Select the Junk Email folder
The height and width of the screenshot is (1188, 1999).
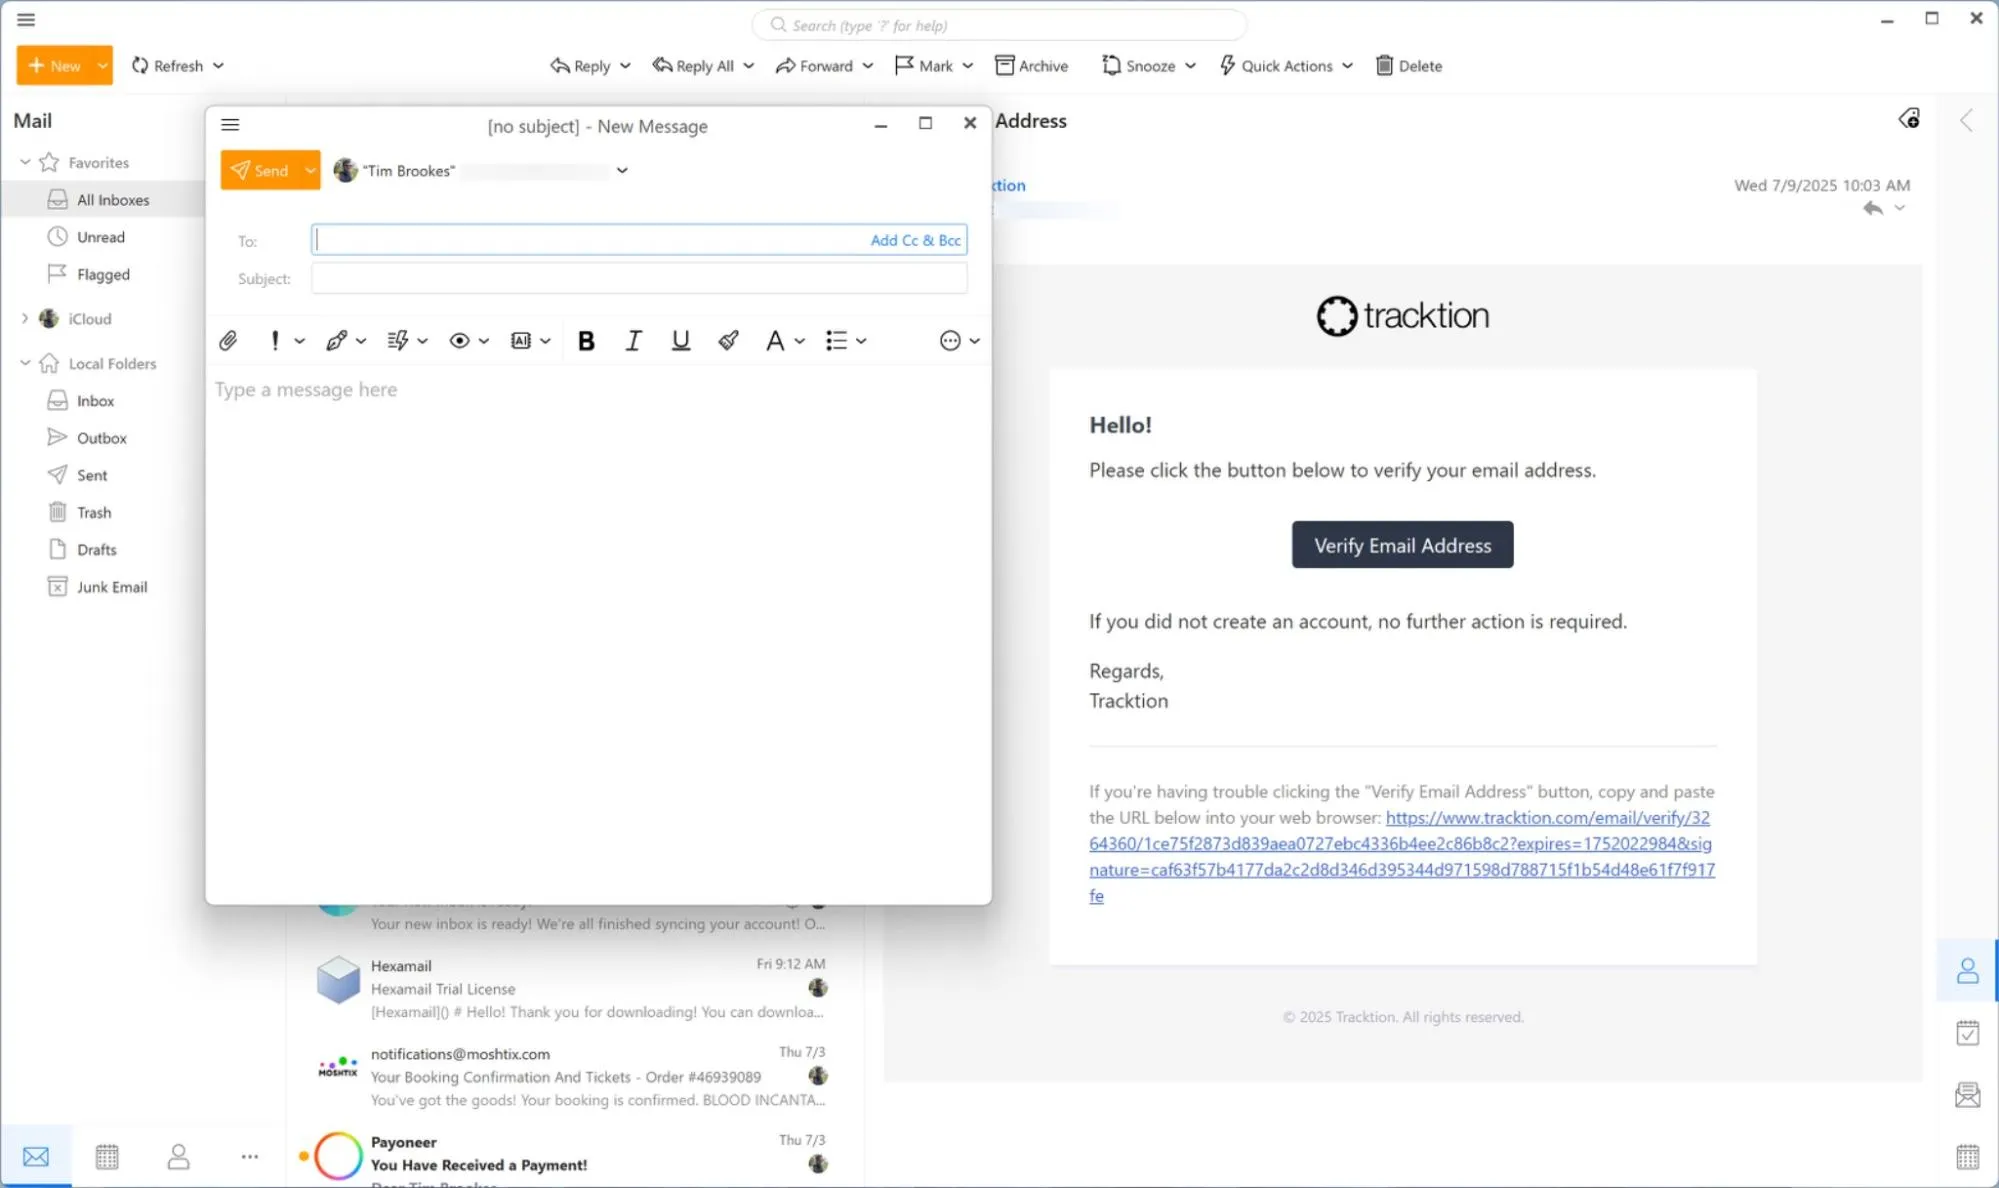[111, 587]
